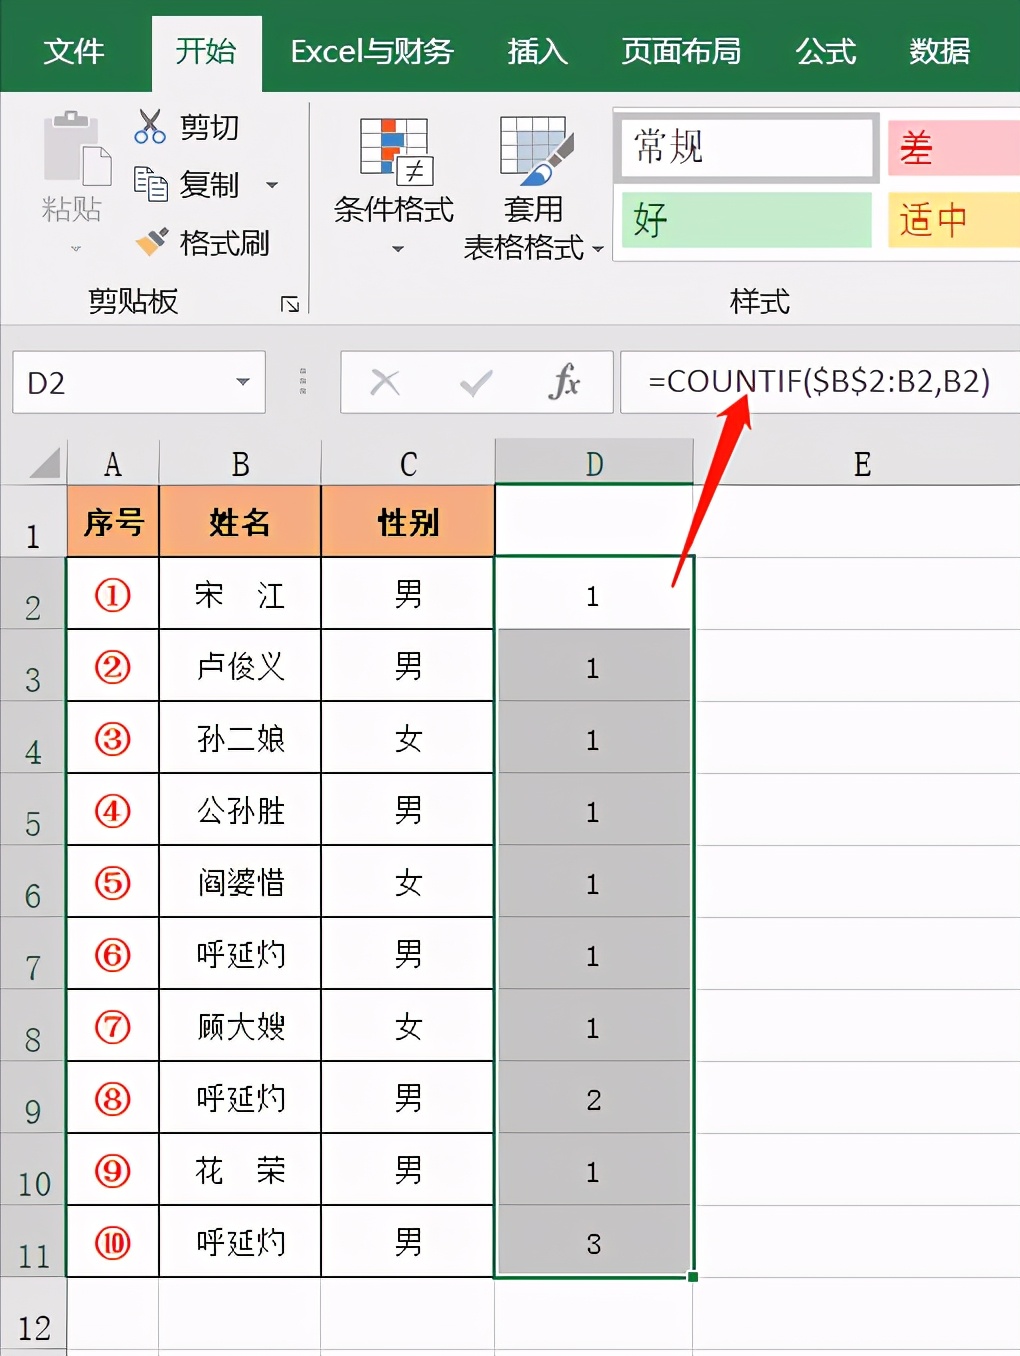This screenshot has width=1020, height=1356.
Task: Switch to the 插入 ribbon tab
Action: click(x=537, y=52)
